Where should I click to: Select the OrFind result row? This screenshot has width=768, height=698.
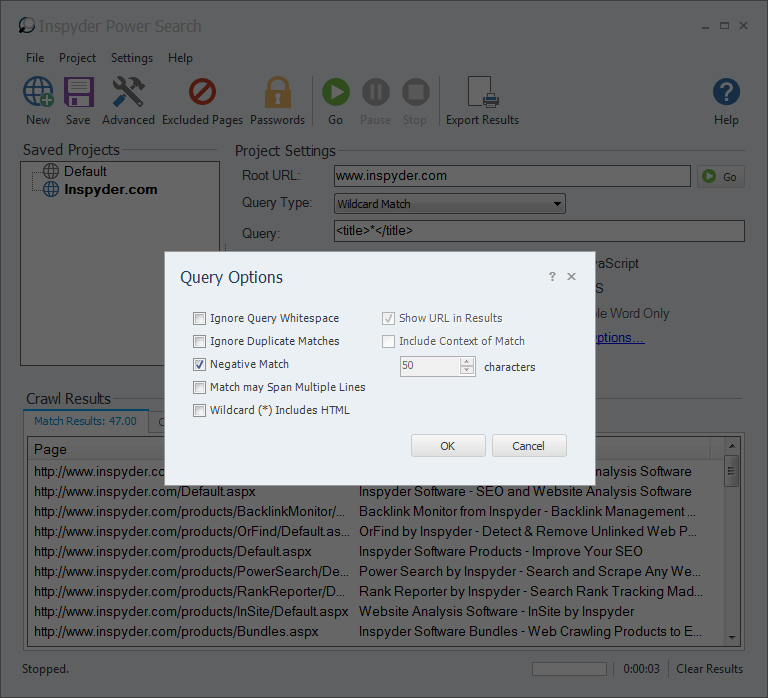pos(376,531)
